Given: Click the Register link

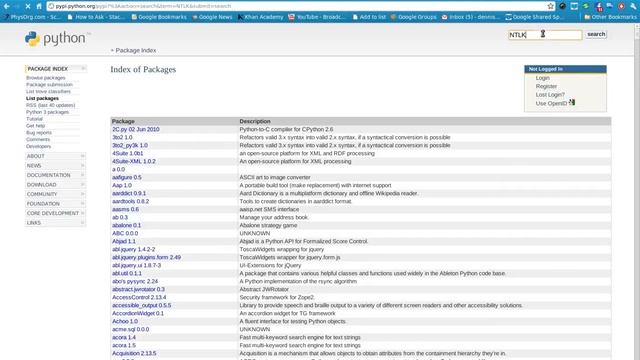Looking at the screenshot, I should pos(546,86).
